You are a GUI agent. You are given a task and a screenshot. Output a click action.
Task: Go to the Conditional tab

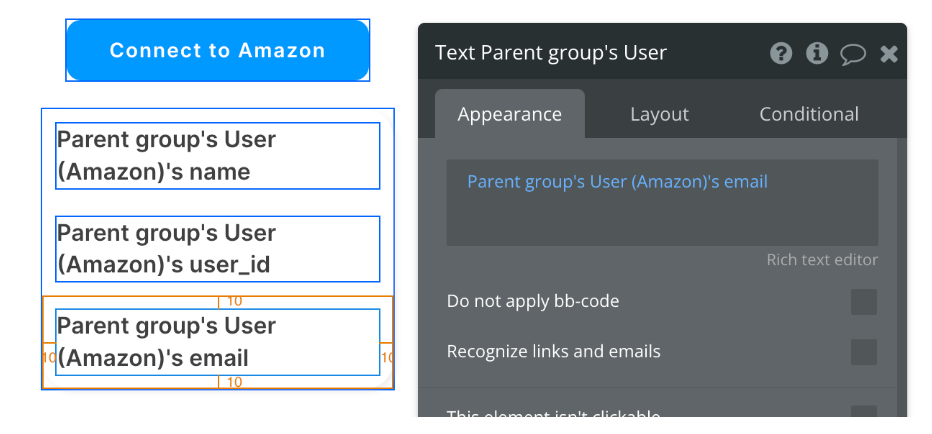(x=808, y=114)
